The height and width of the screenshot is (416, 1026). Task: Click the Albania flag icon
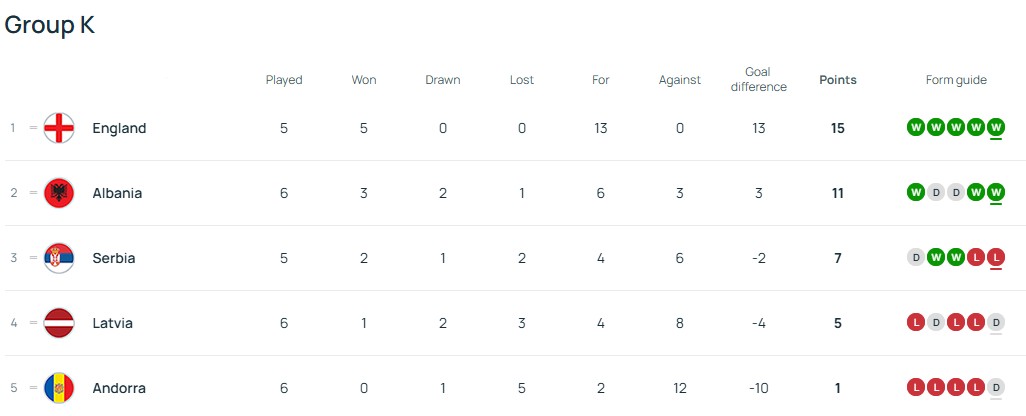pyautogui.click(x=59, y=193)
